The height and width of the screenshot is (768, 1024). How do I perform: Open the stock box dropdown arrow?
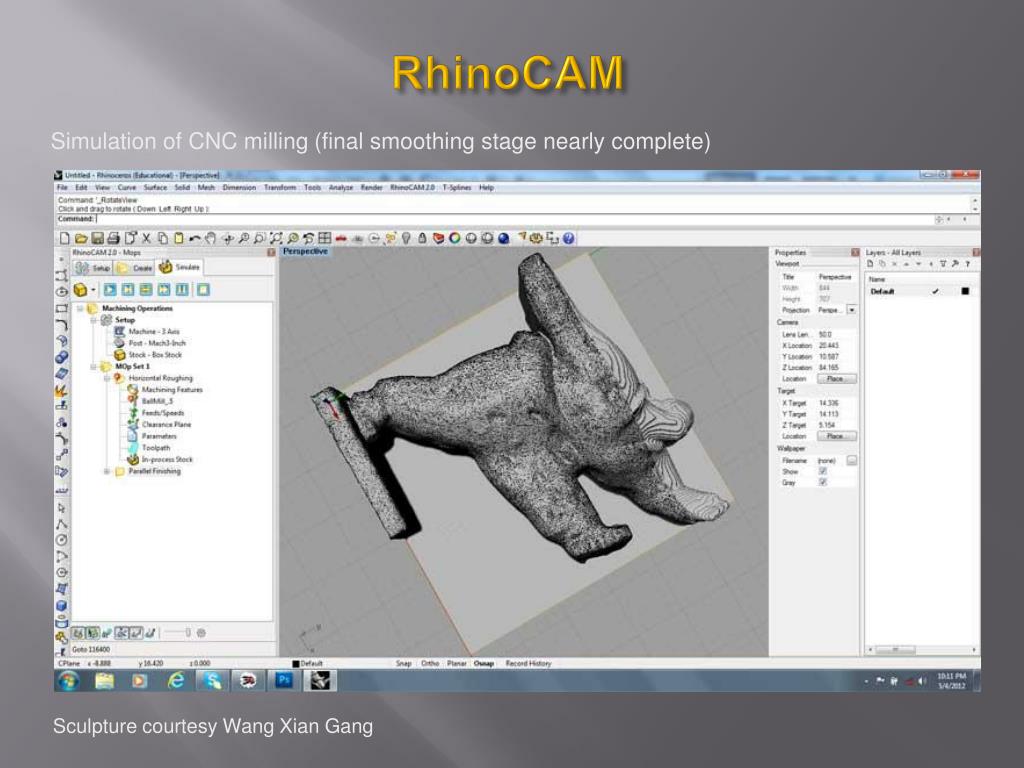tap(93, 289)
